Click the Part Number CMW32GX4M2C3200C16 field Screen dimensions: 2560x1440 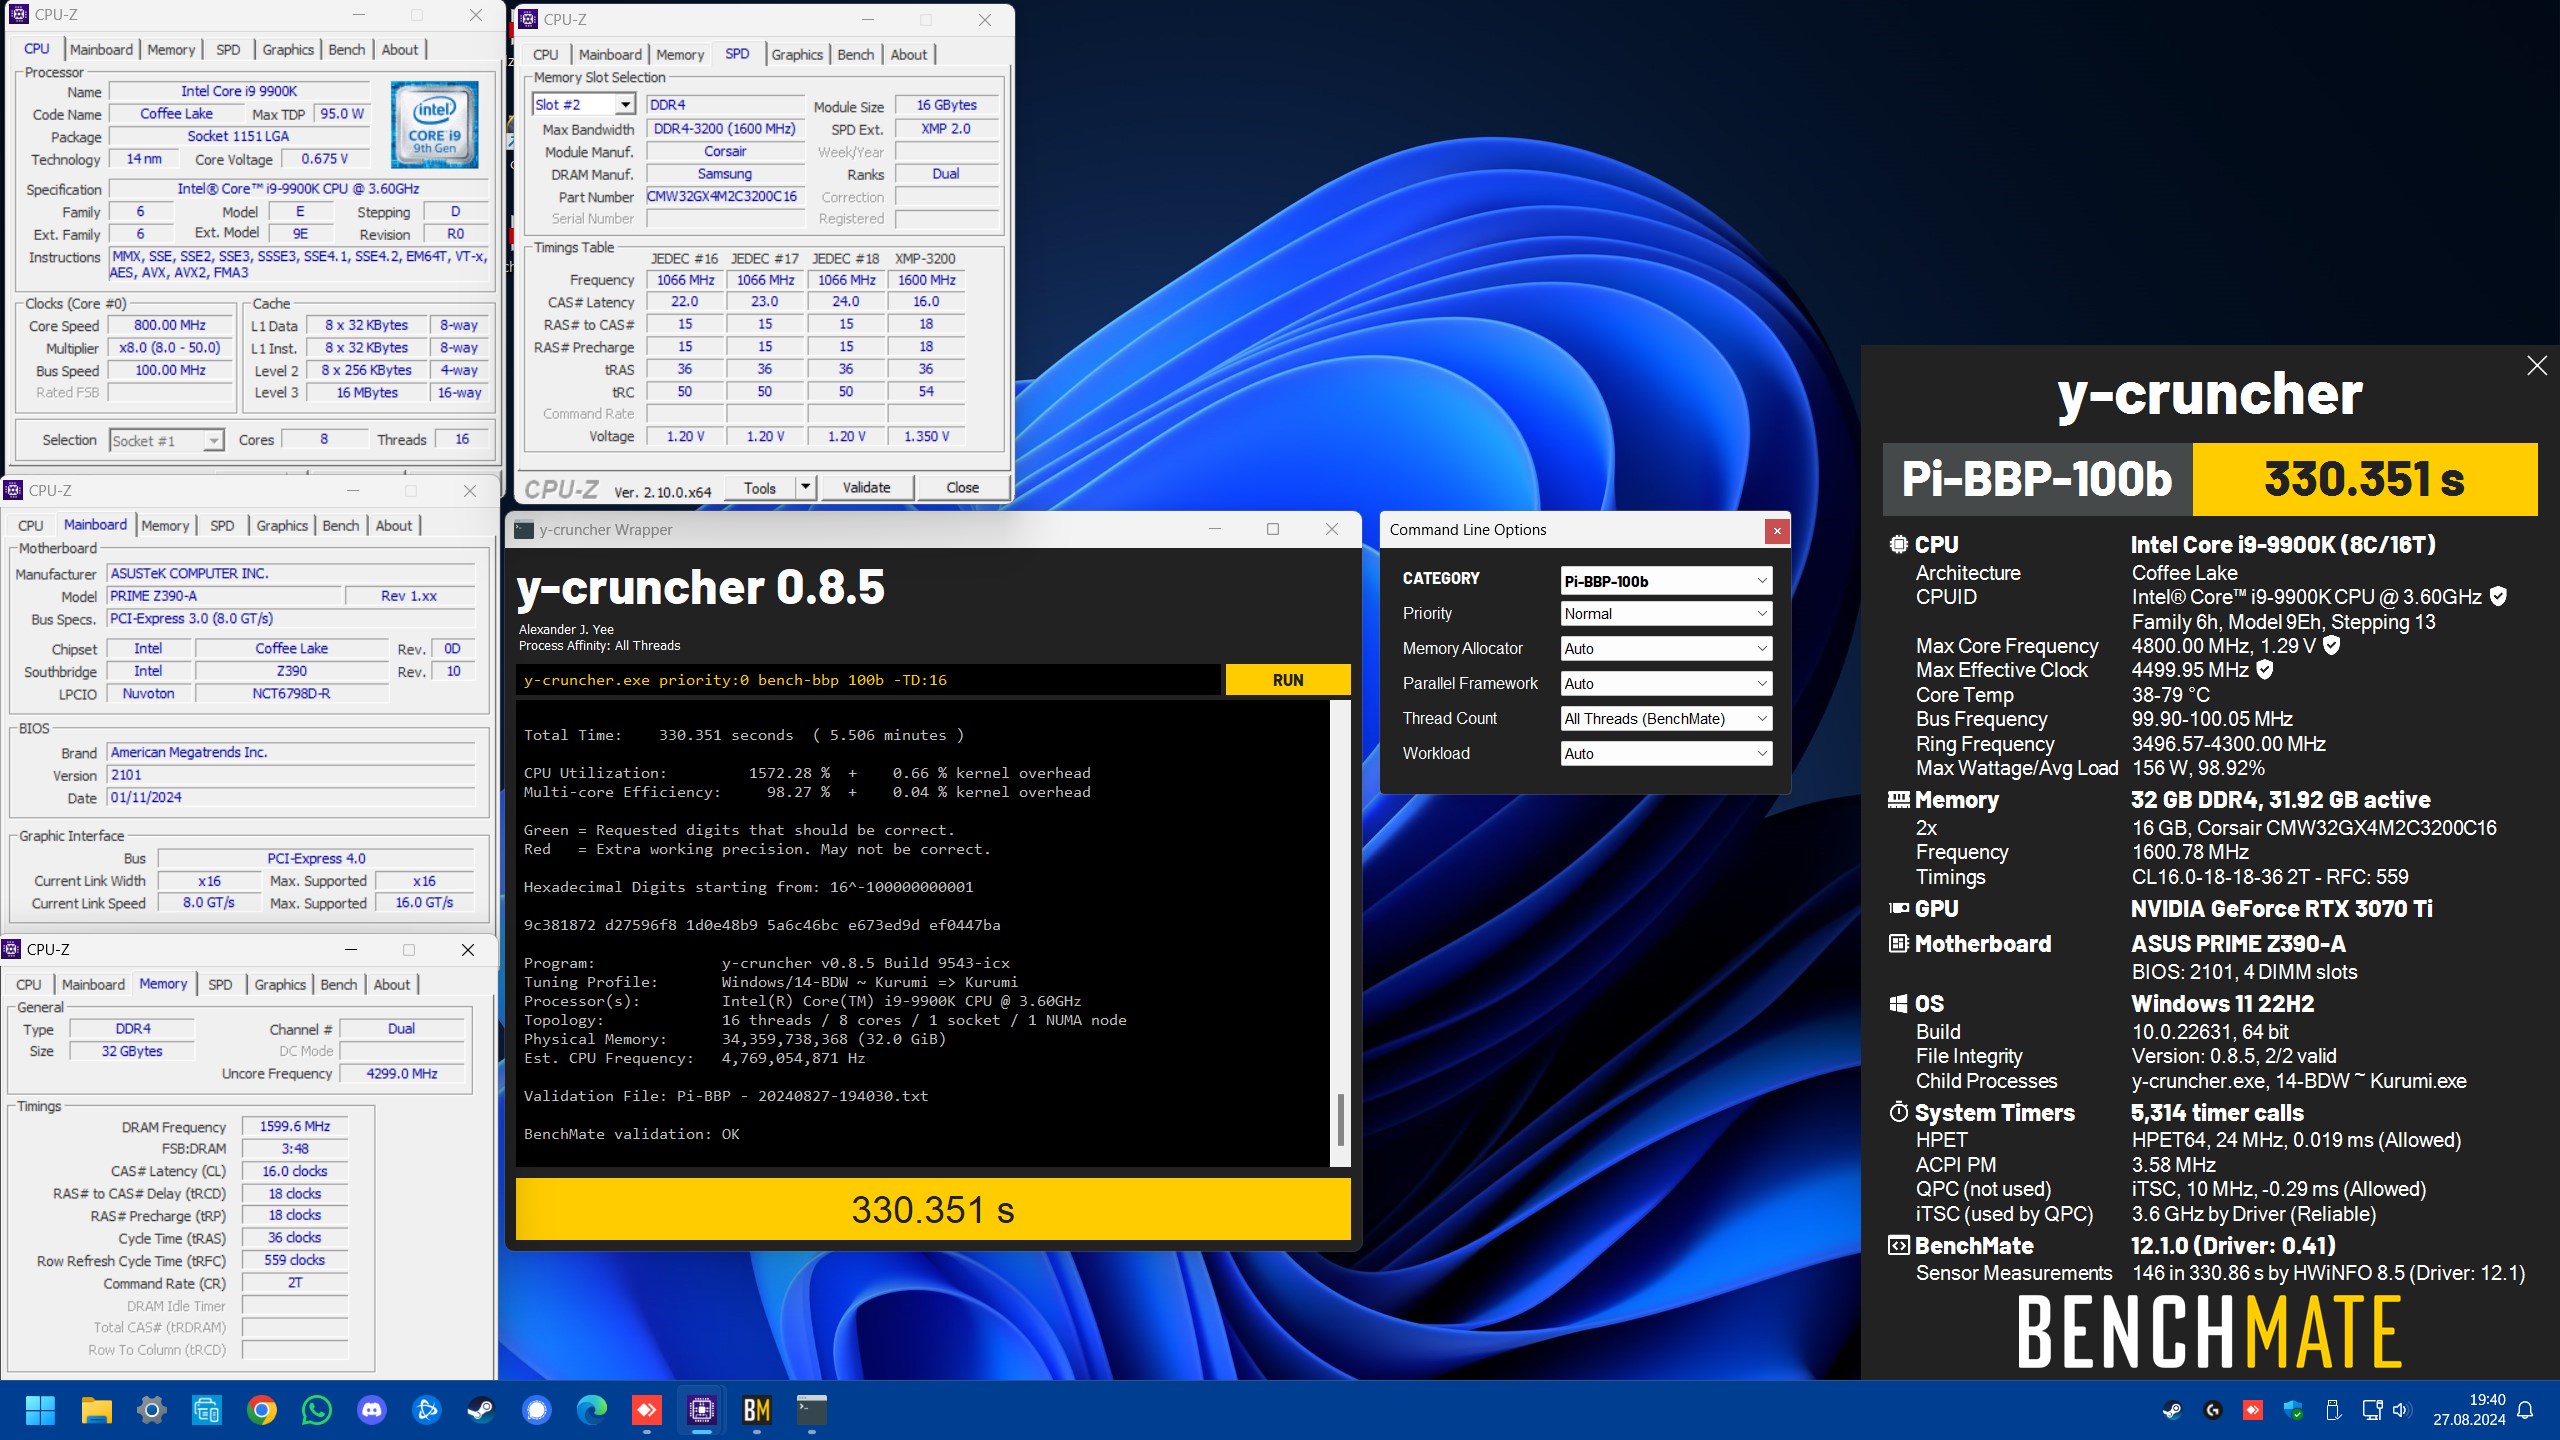pos(723,197)
